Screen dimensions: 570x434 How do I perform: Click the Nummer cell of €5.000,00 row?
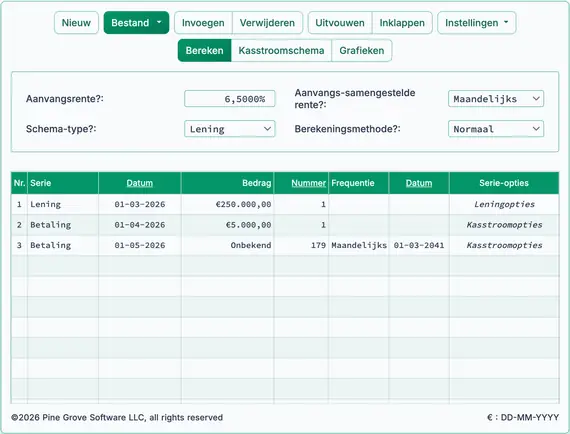click(x=301, y=225)
